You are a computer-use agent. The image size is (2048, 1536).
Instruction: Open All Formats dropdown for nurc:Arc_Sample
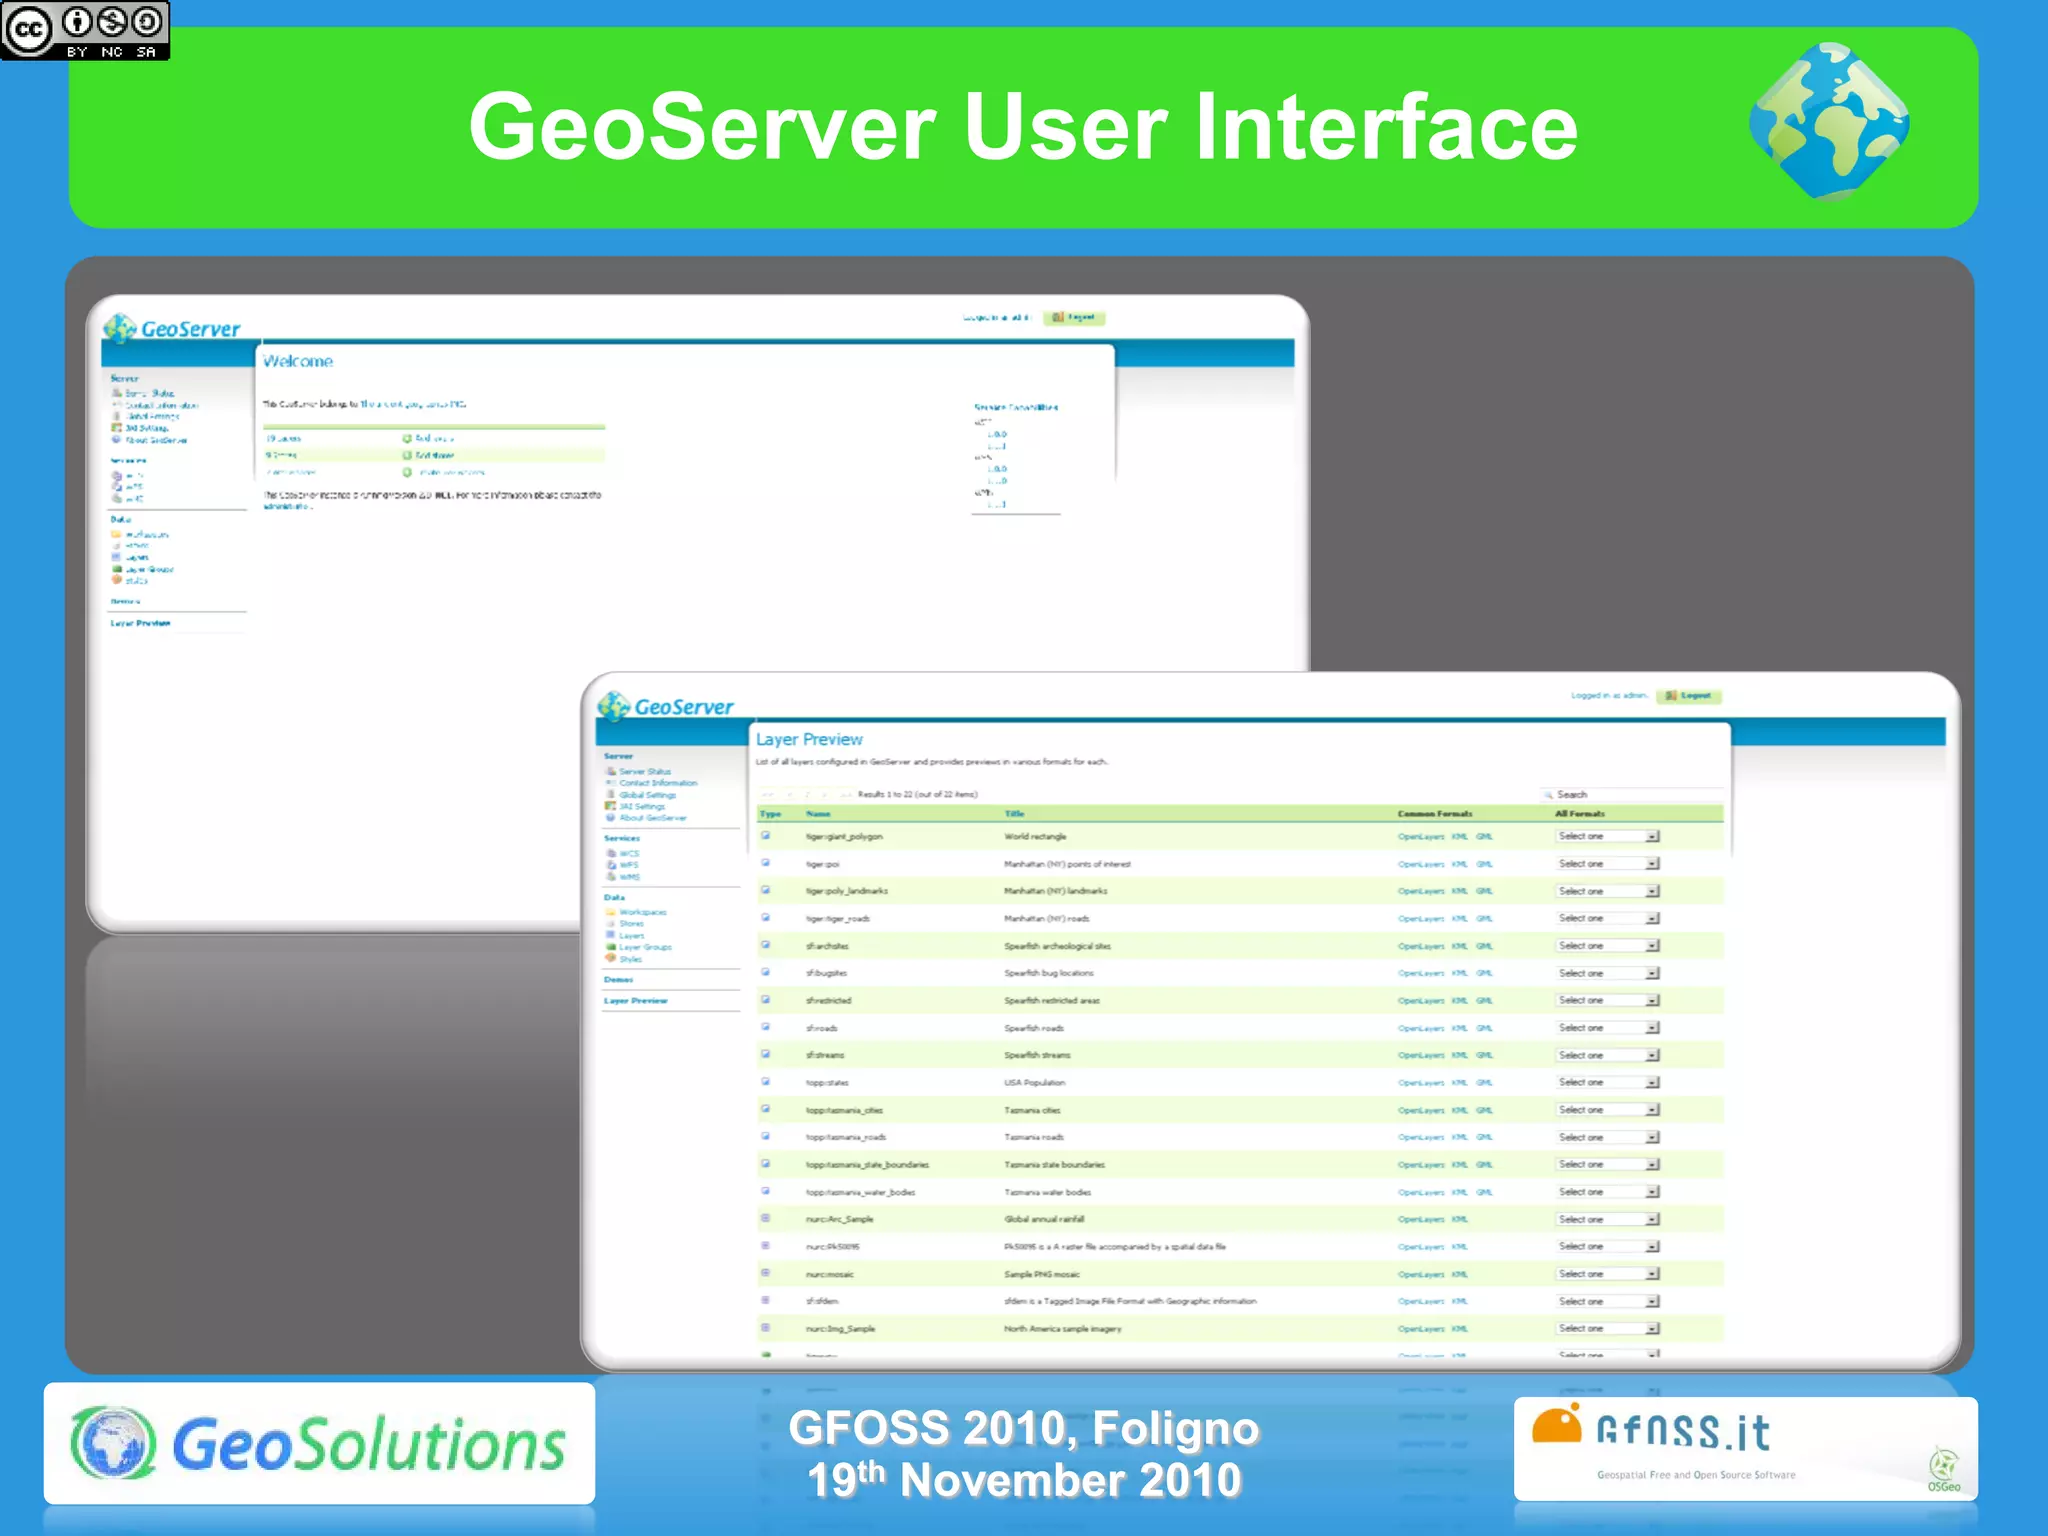tap(1607, 1219)
